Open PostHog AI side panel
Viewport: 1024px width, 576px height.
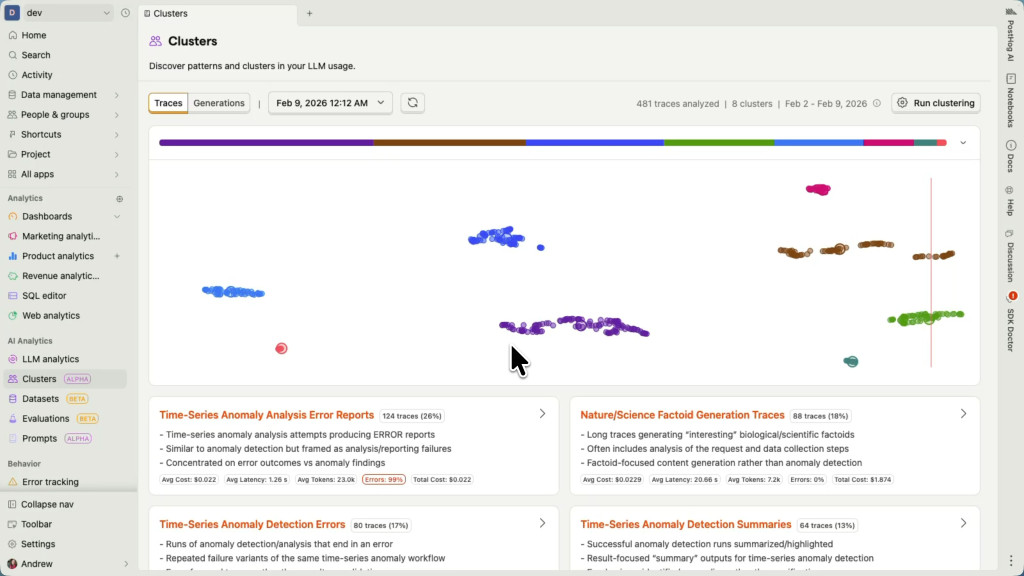[1011, 36]
